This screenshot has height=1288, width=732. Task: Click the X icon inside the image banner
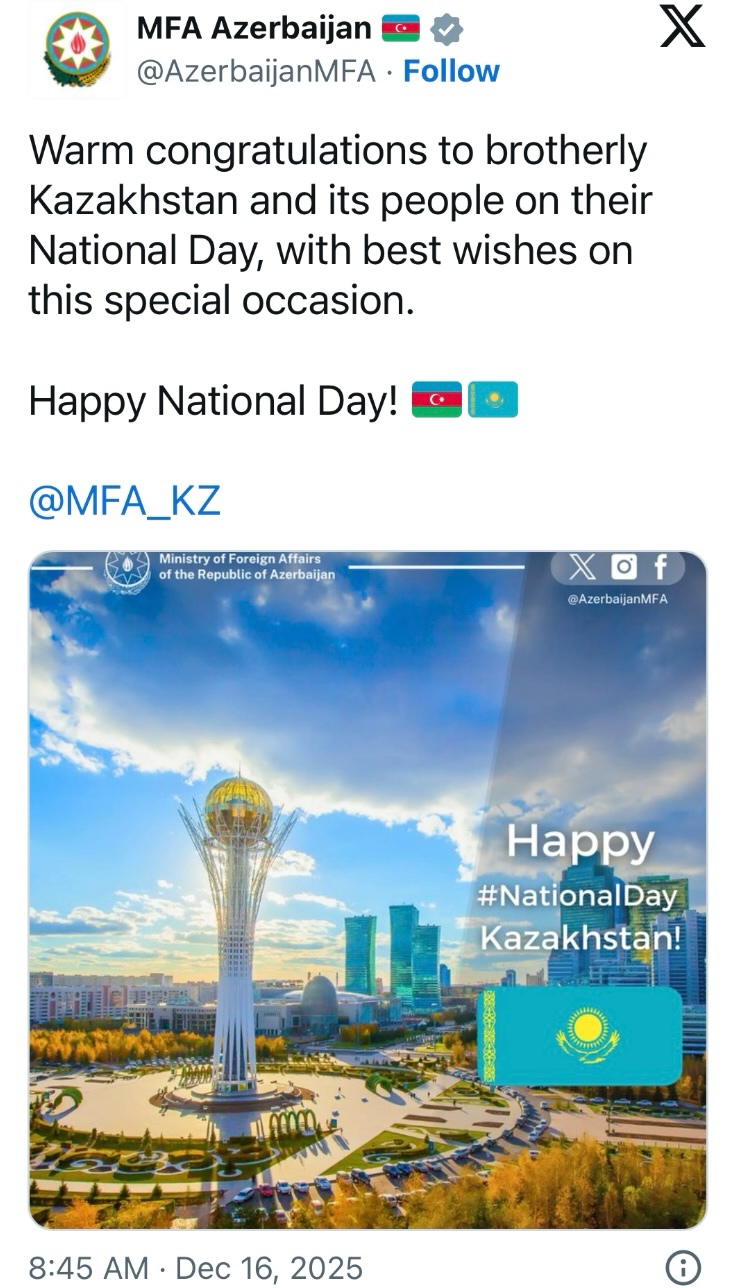click(x=582, y=568)
